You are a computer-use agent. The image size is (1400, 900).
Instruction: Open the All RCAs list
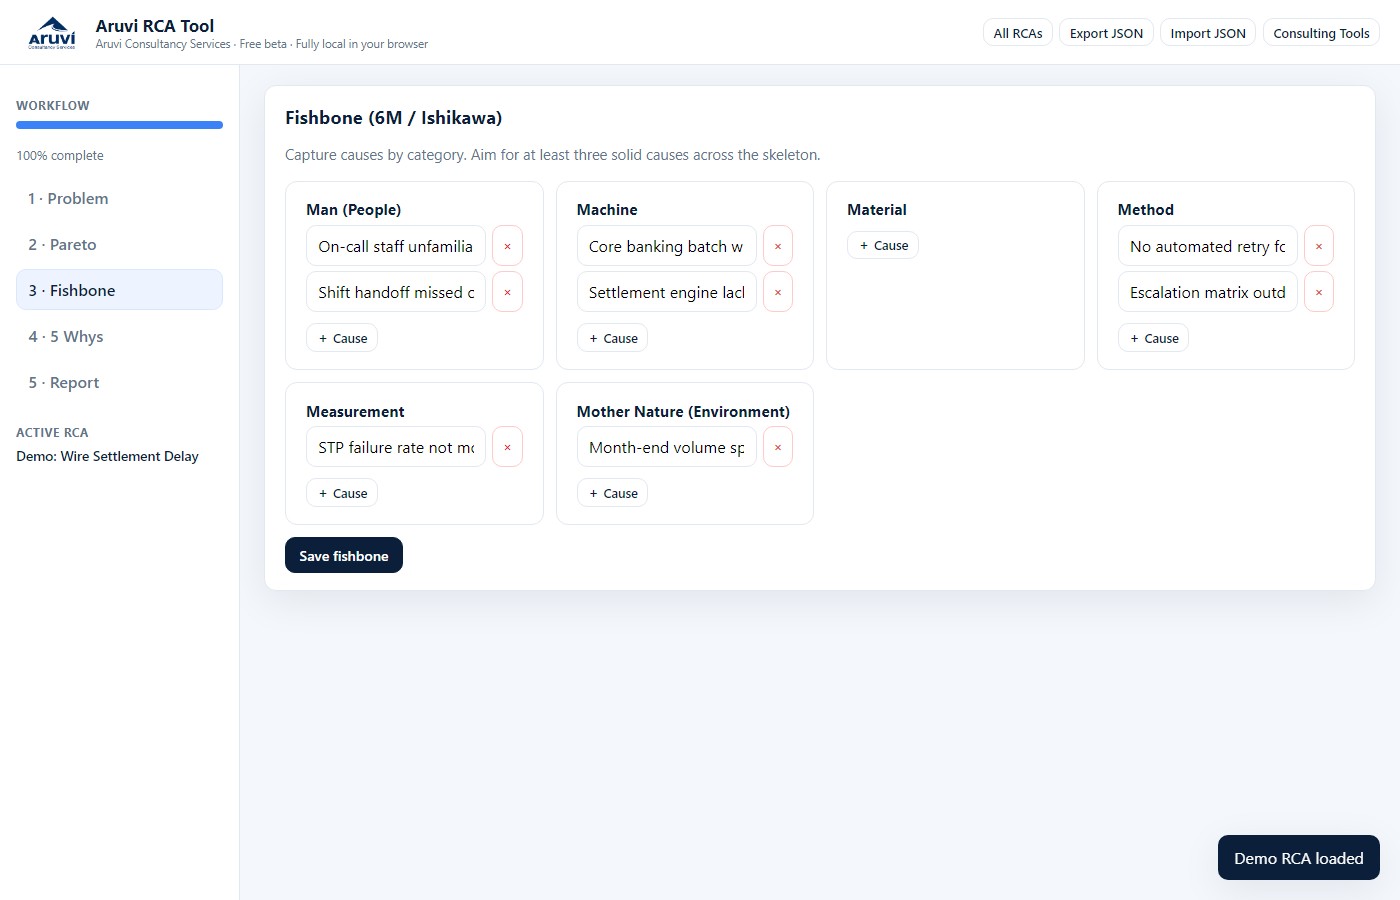(x=1018, y=33)
